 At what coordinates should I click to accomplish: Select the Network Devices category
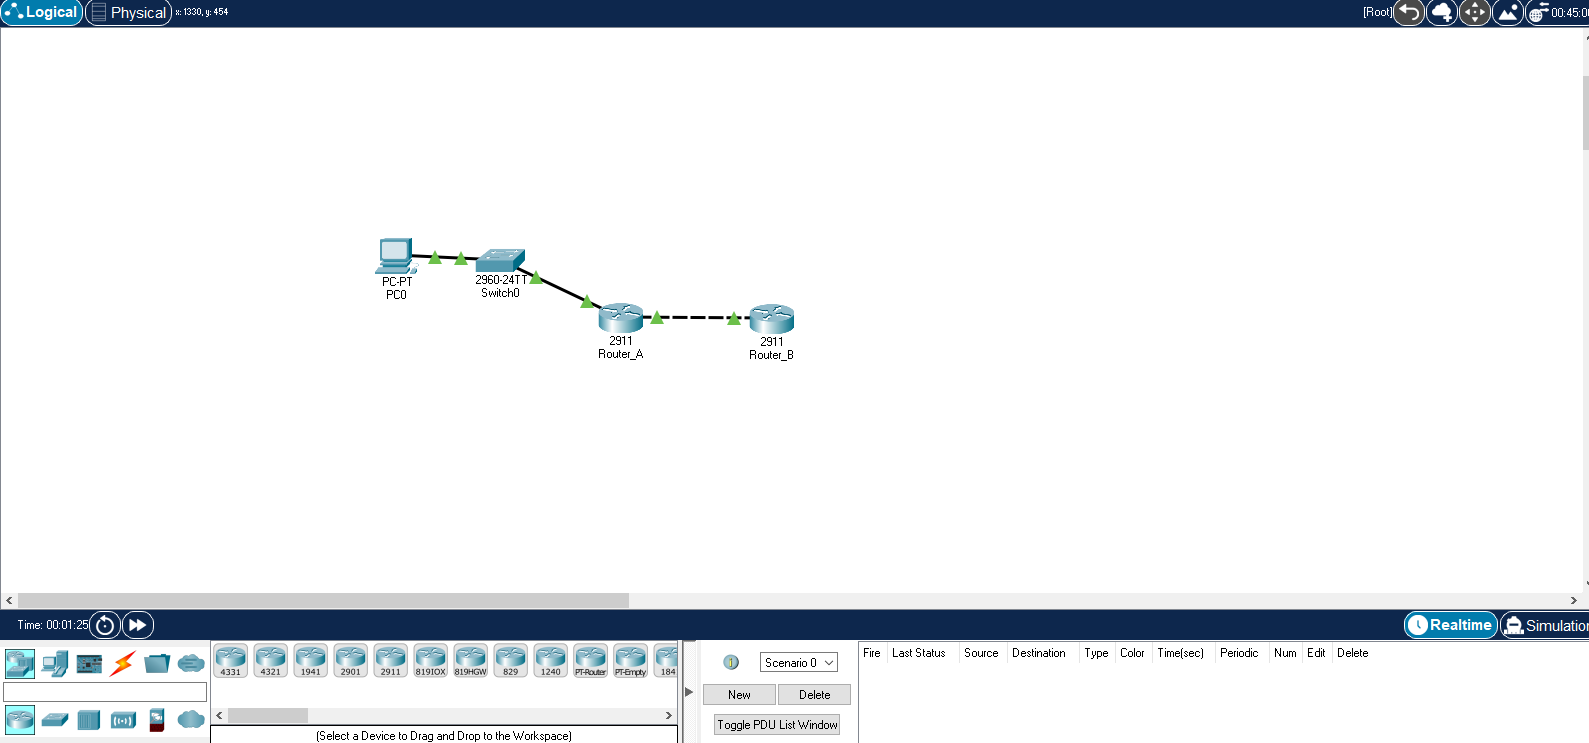20,663
